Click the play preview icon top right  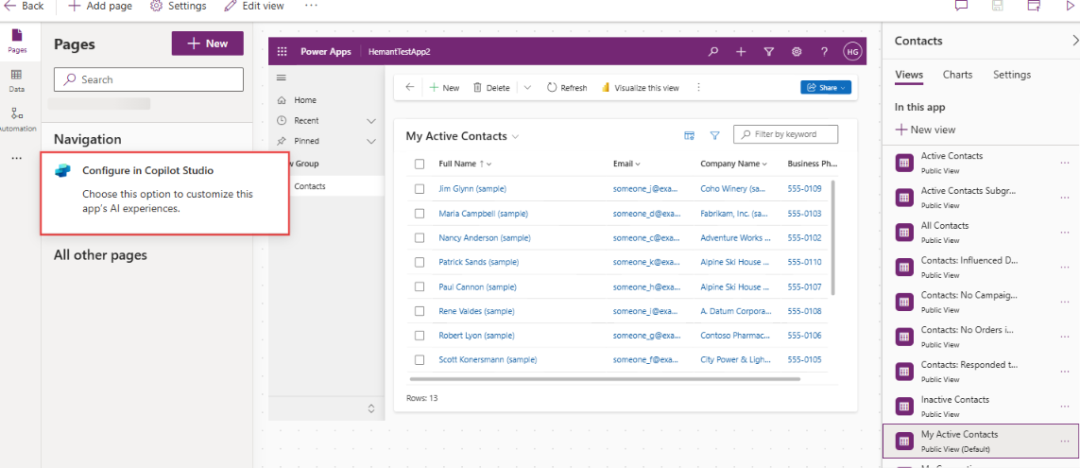pyautogui.click(x=1070, y=6)
